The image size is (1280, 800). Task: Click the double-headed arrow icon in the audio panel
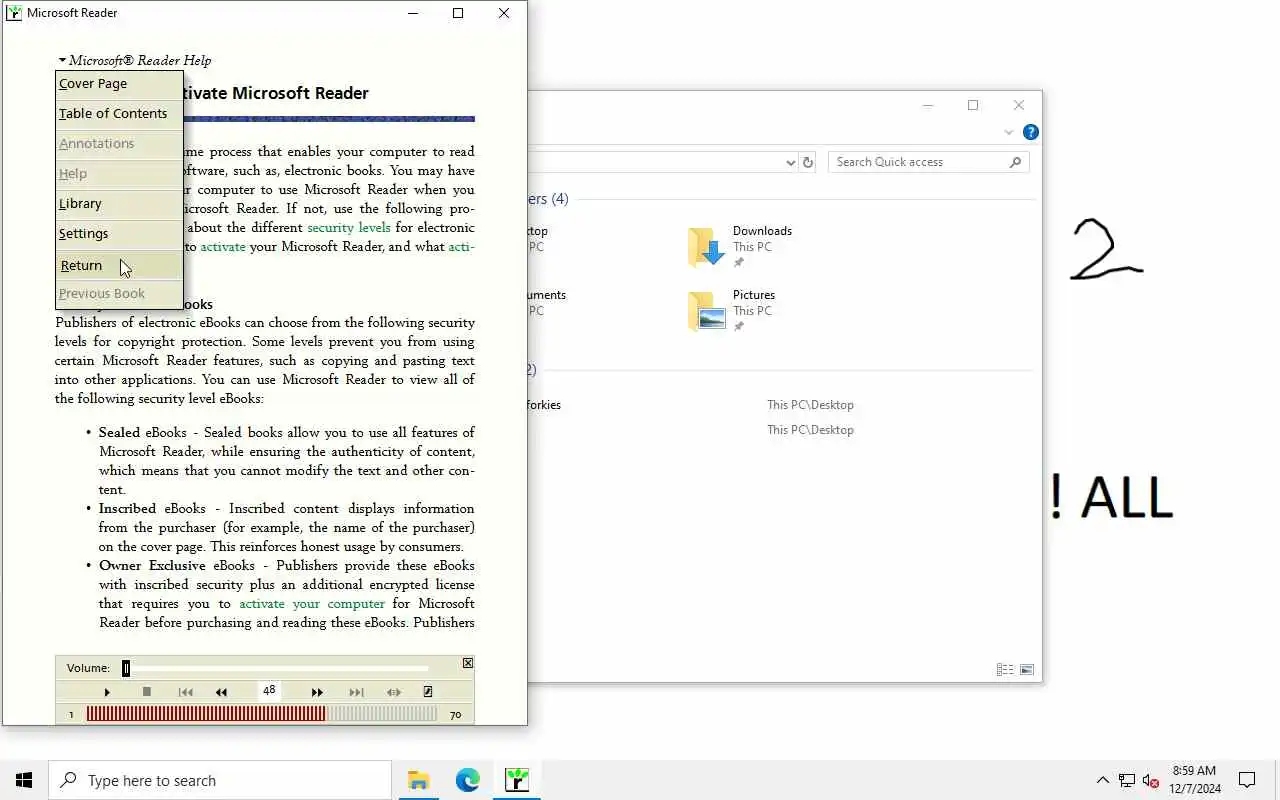coord(394,692)
